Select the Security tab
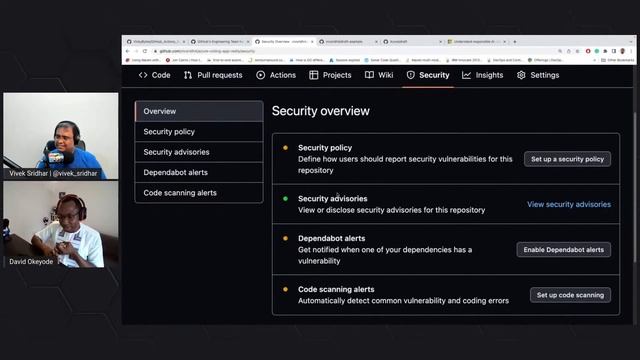This screenshot has height=360, width=640. (428, 75)
